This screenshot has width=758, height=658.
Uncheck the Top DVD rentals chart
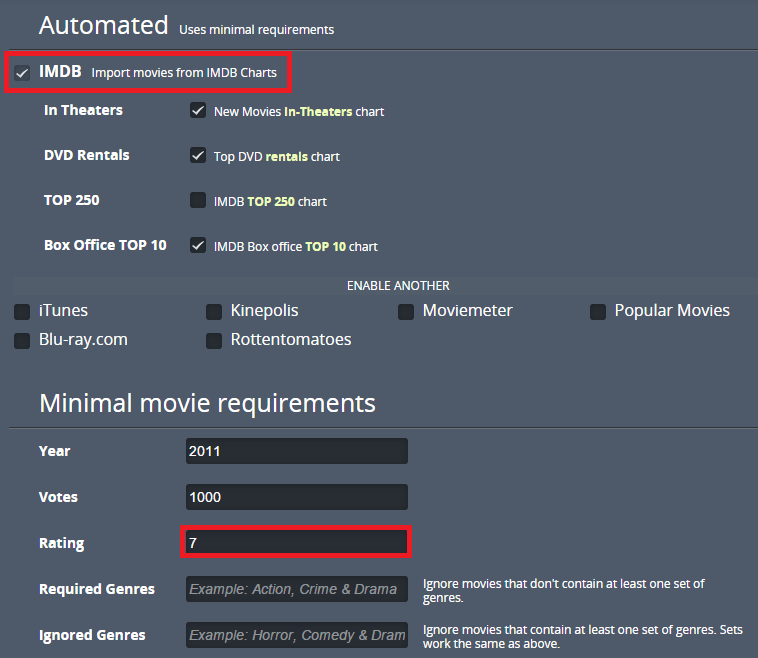pyautogui.click(x=198, y=156)
